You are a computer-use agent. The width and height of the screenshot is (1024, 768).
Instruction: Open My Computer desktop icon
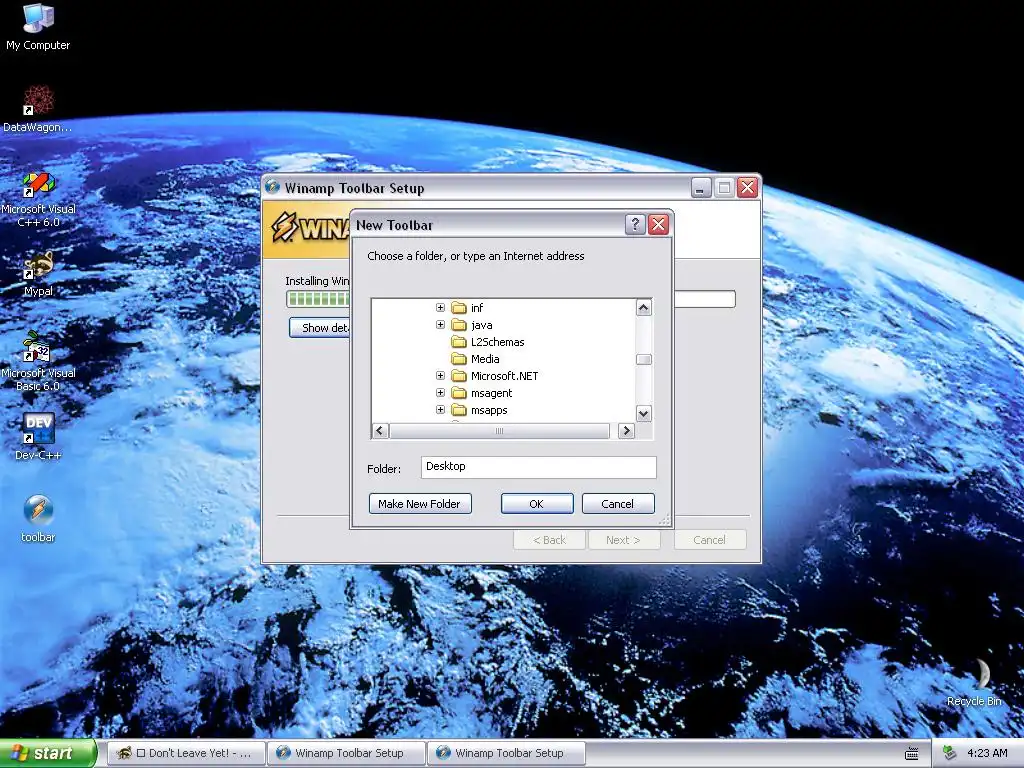click(38, 26)
